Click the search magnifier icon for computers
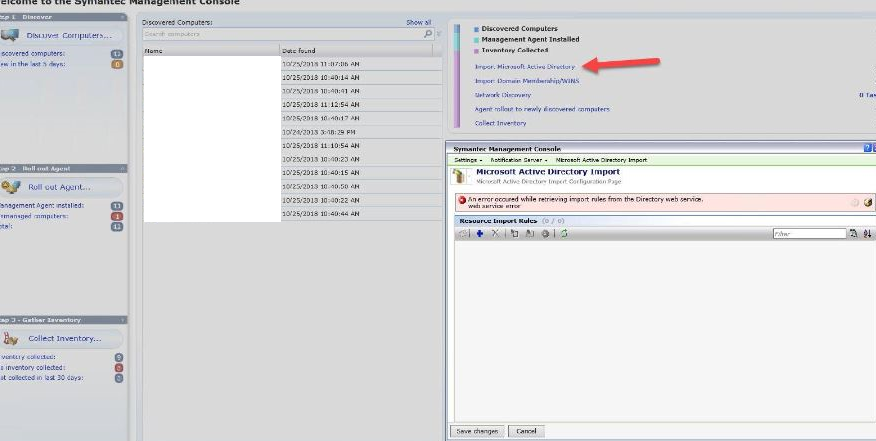 click(428, 34)
